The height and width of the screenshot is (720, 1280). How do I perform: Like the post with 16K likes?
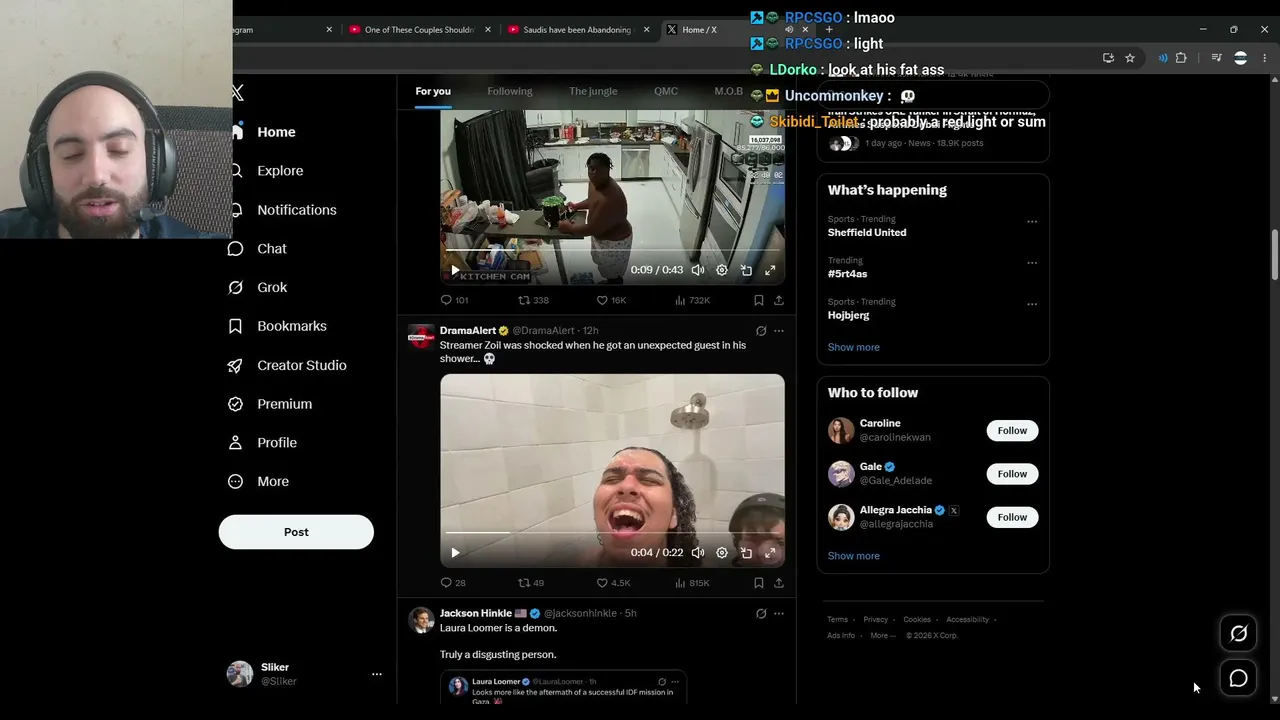(x=611, y=300)
